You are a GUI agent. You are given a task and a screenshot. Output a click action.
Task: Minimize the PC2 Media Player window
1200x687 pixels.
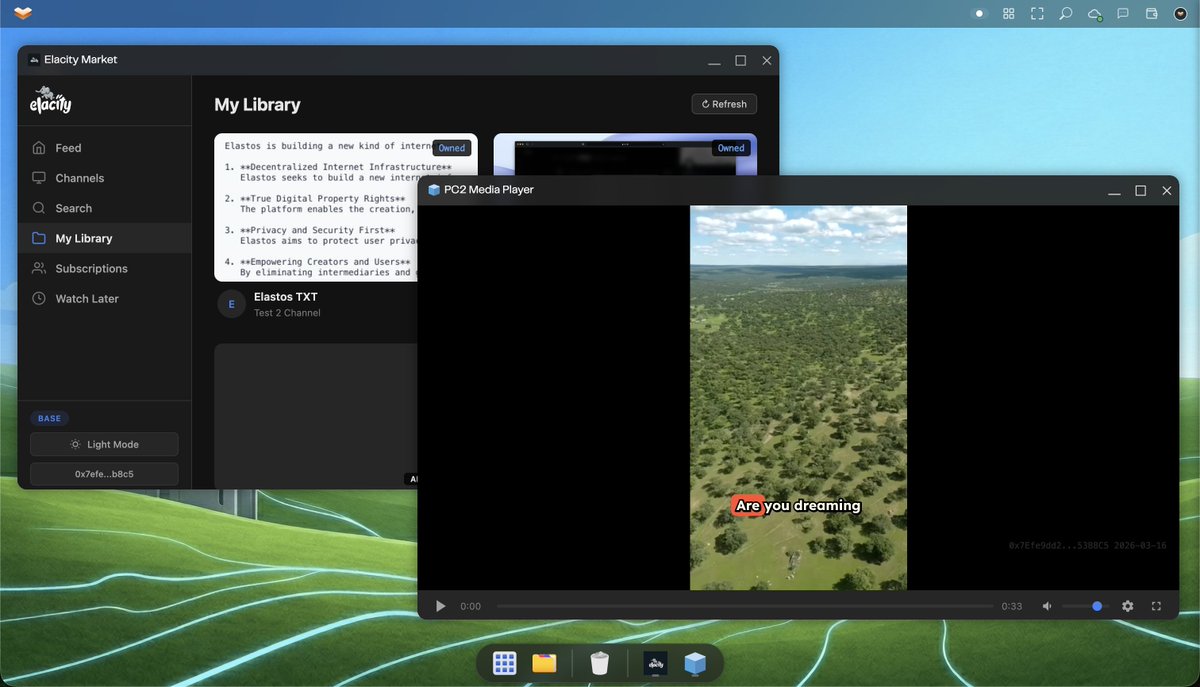(1114, 191)
